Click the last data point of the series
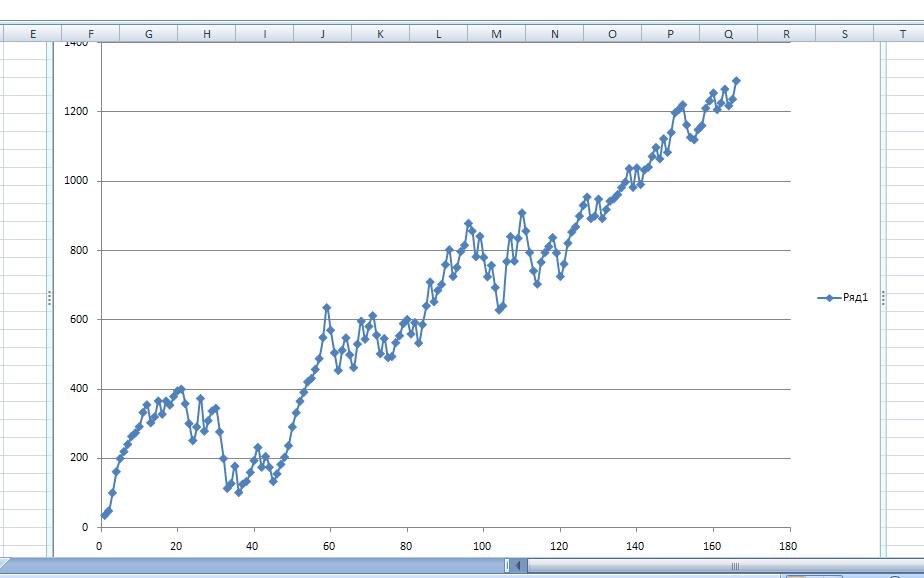Screen dimensions: 924x578 pyautogui.click(x=736, y=81)
